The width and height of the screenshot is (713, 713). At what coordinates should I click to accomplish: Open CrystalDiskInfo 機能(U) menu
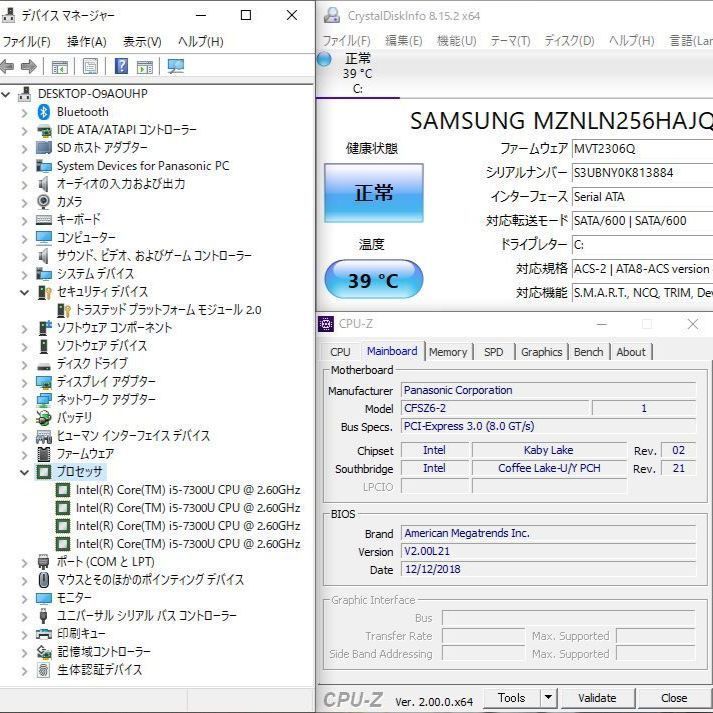(x=457, y=41)
